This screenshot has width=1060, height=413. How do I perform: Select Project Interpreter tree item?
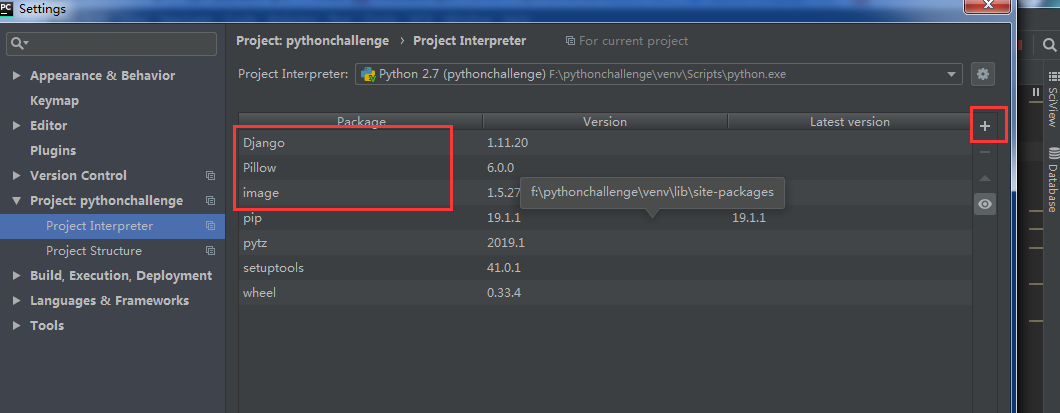99,226
